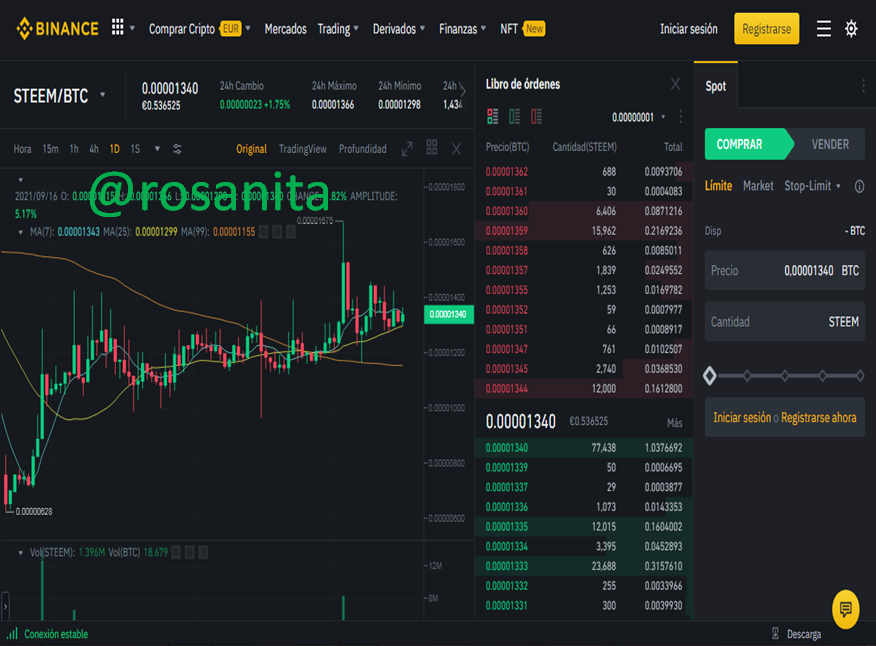Collapse the MA indicator legend arrow
The width and height of the screenshot is (876, 646).
[x=21, y=232]
